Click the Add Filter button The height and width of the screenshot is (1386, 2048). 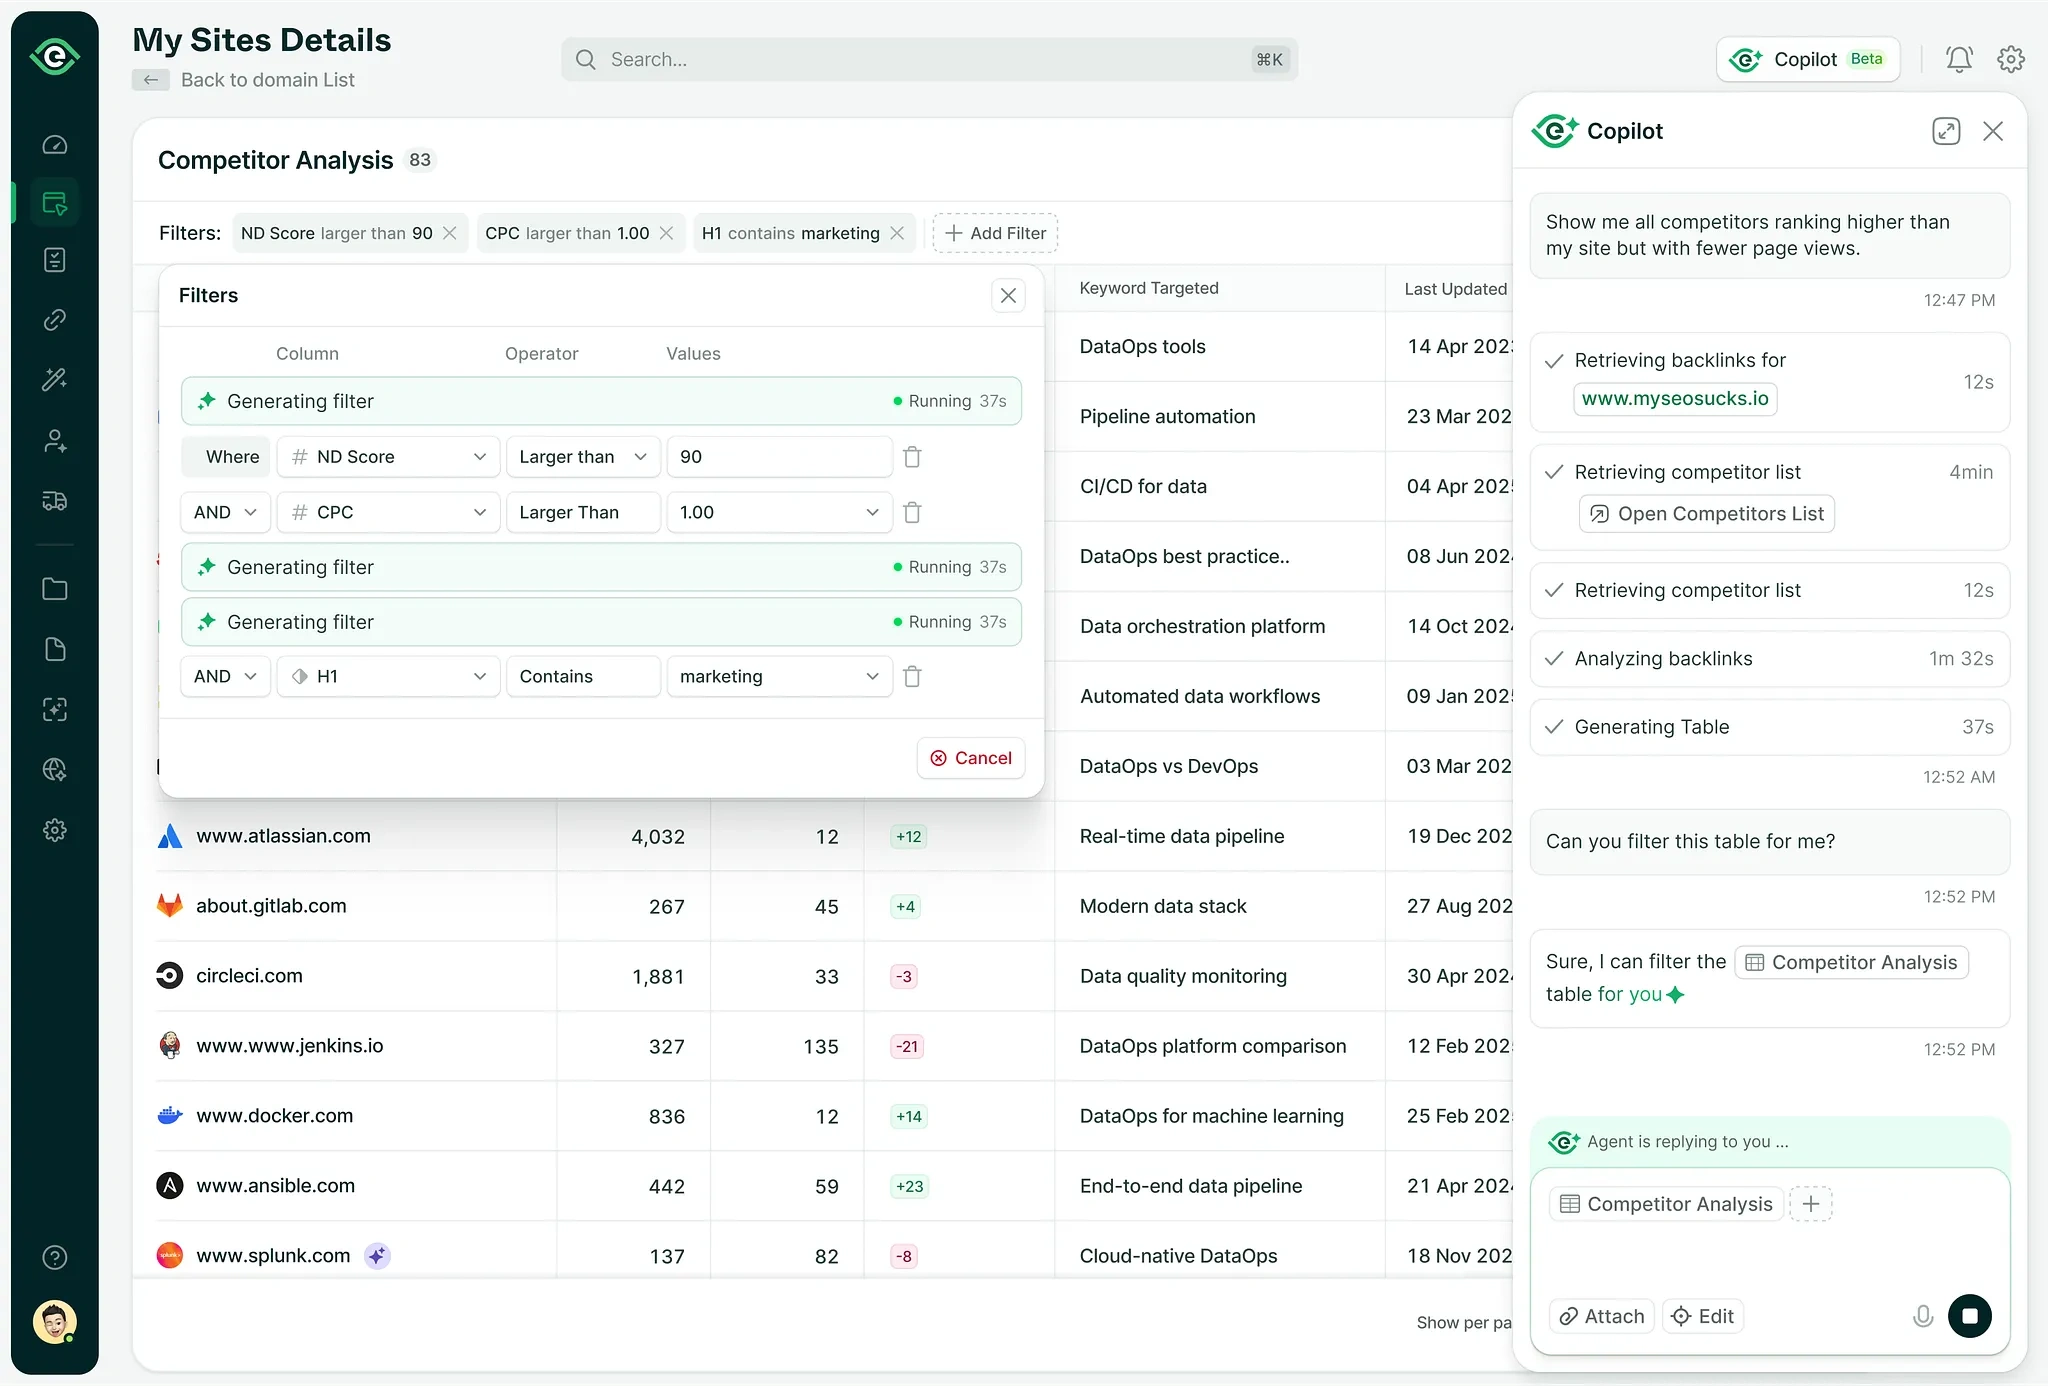click(995, 233)
